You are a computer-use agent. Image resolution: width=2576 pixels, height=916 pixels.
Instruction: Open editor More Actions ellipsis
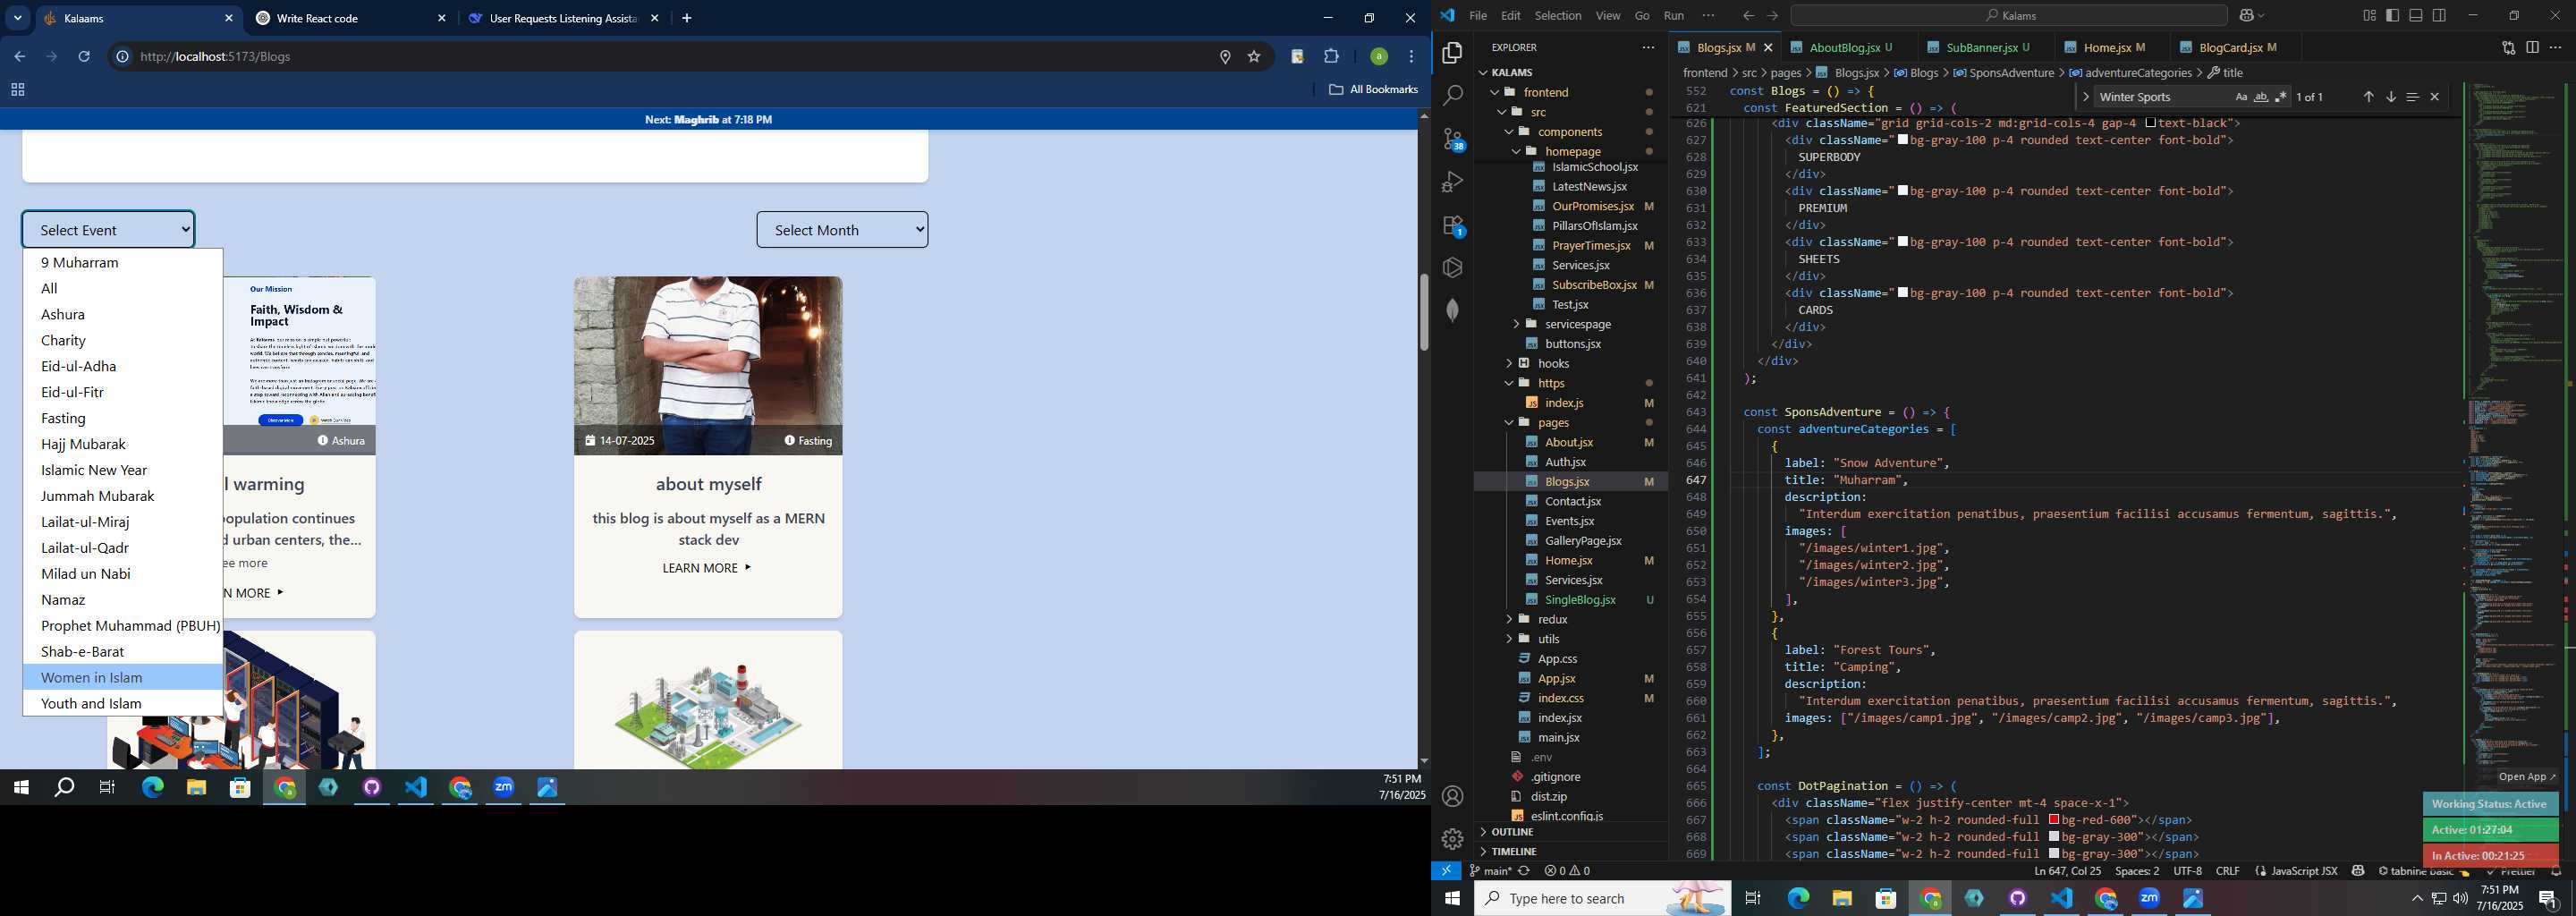(x=2555, y=47)
